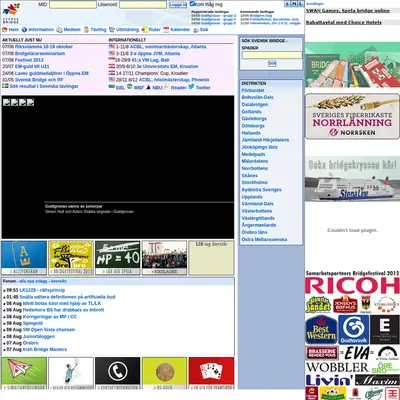Open the EBL link icon

point(112,87)
